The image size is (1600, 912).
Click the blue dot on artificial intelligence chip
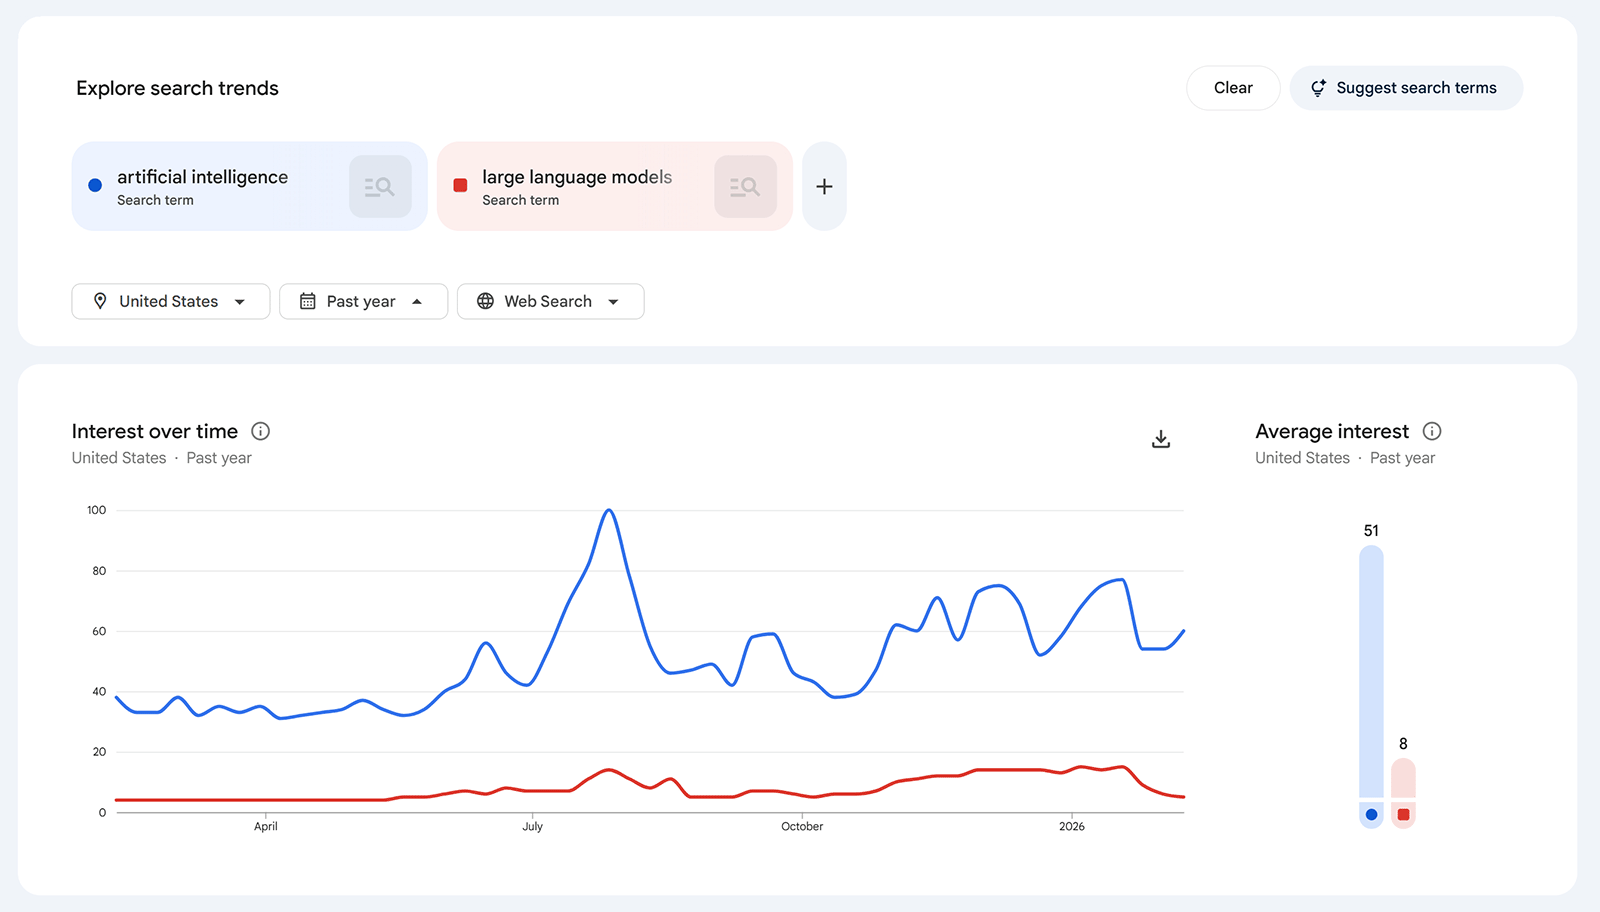click(94, 184)
